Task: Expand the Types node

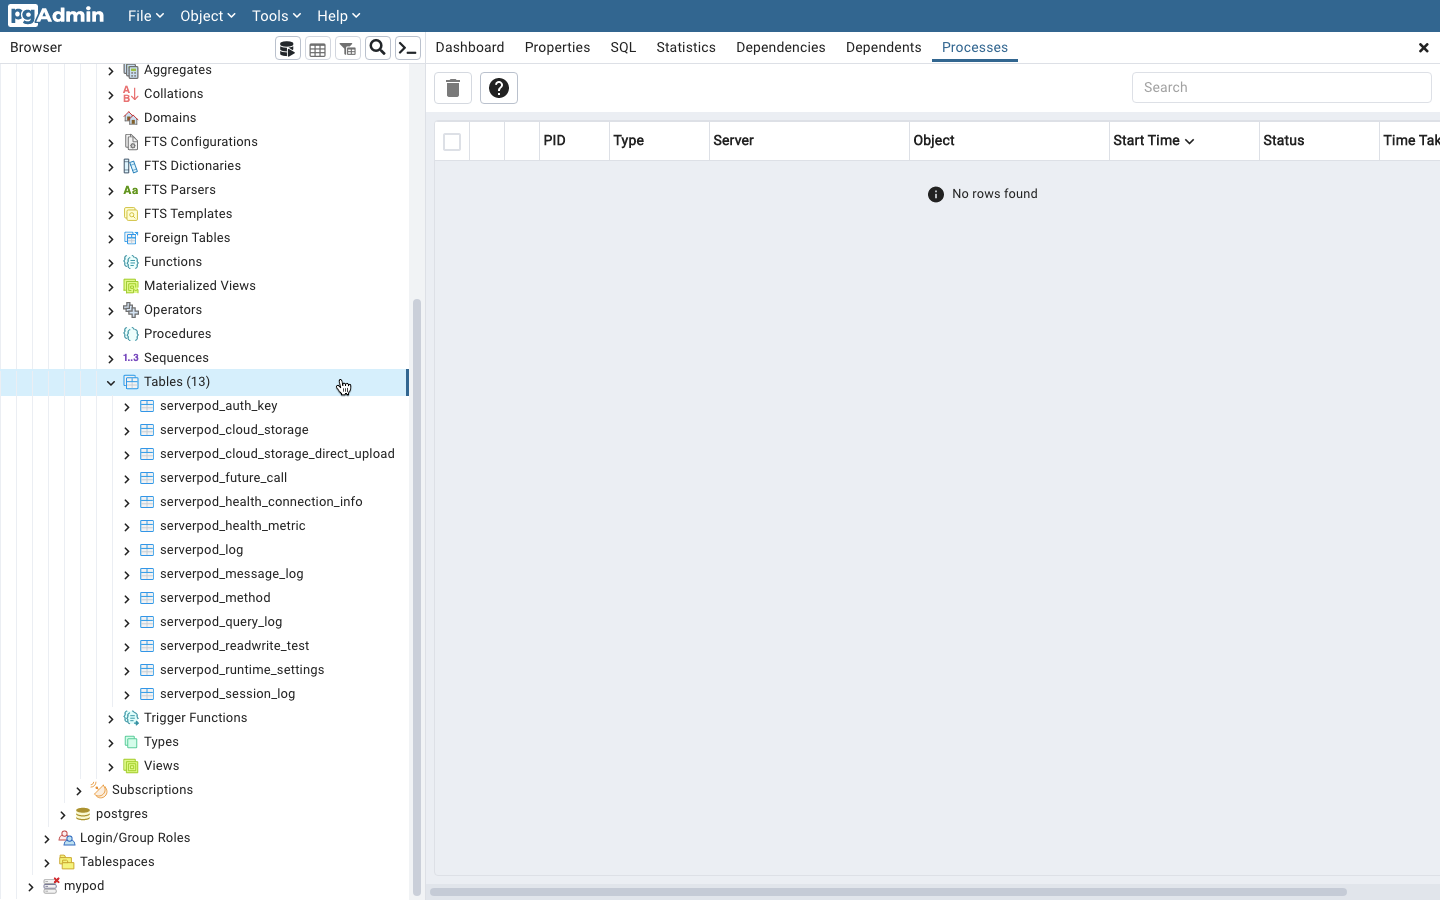Action: coord(111,743)
